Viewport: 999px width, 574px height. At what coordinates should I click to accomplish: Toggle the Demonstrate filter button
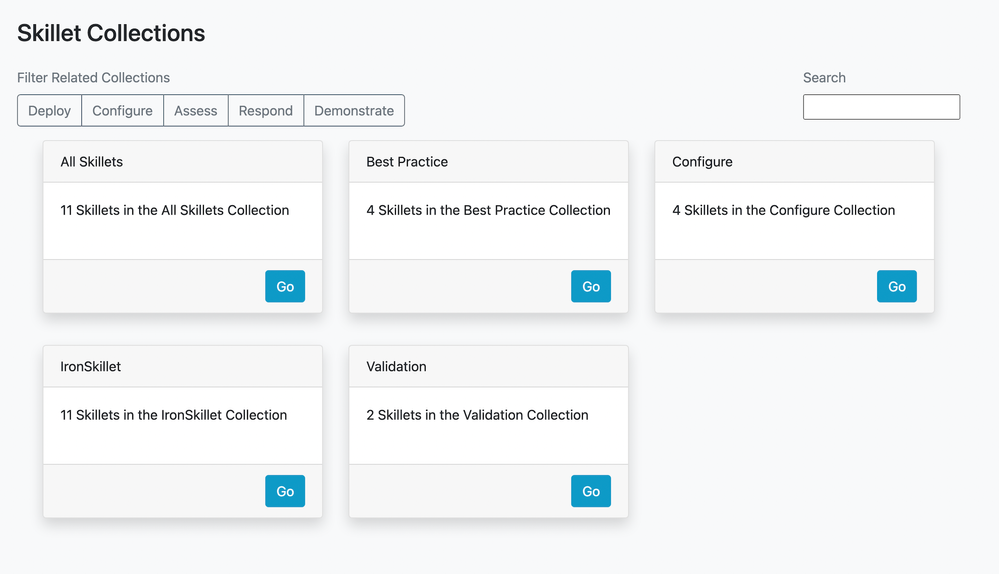click(x=354, y=111)
